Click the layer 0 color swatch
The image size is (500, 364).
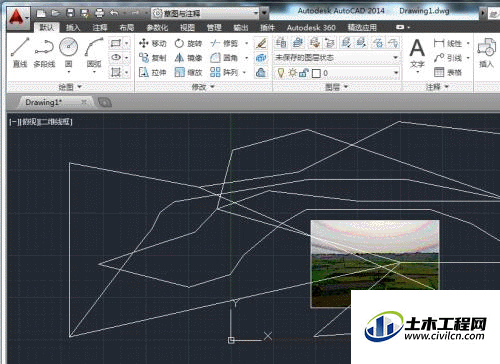click(316, 73)
